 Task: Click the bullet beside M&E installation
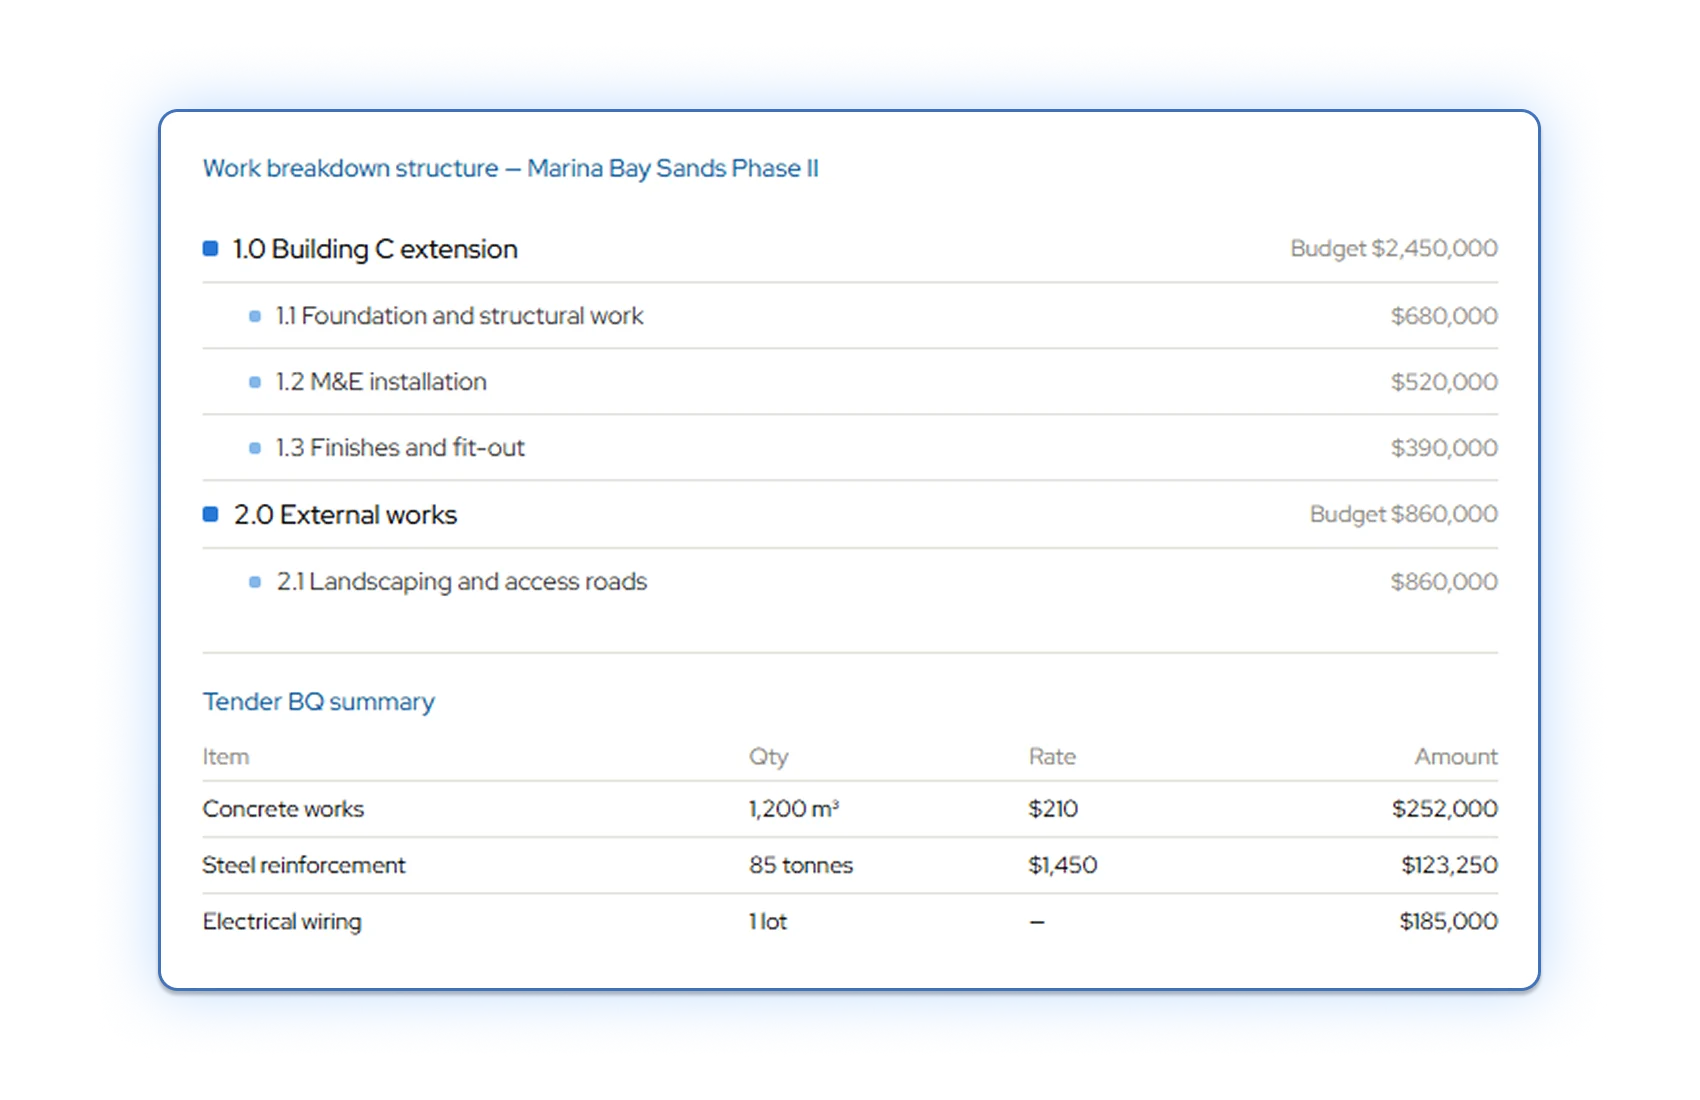(x=255, y=382)
